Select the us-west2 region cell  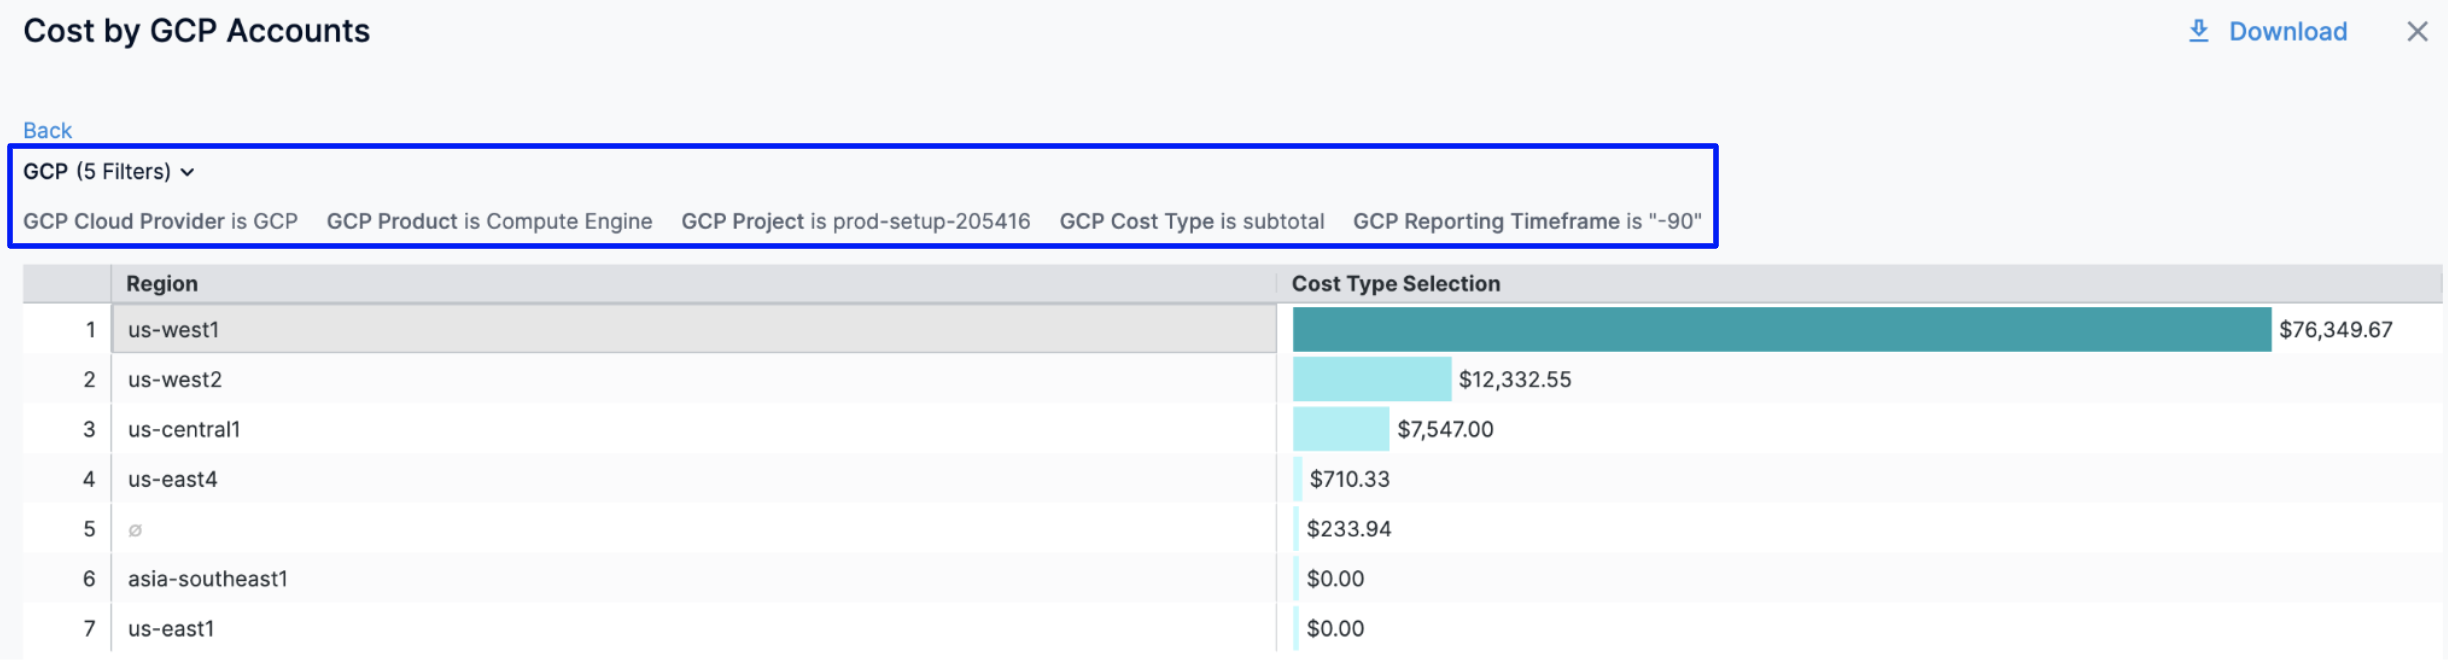(x=175, y=380)
